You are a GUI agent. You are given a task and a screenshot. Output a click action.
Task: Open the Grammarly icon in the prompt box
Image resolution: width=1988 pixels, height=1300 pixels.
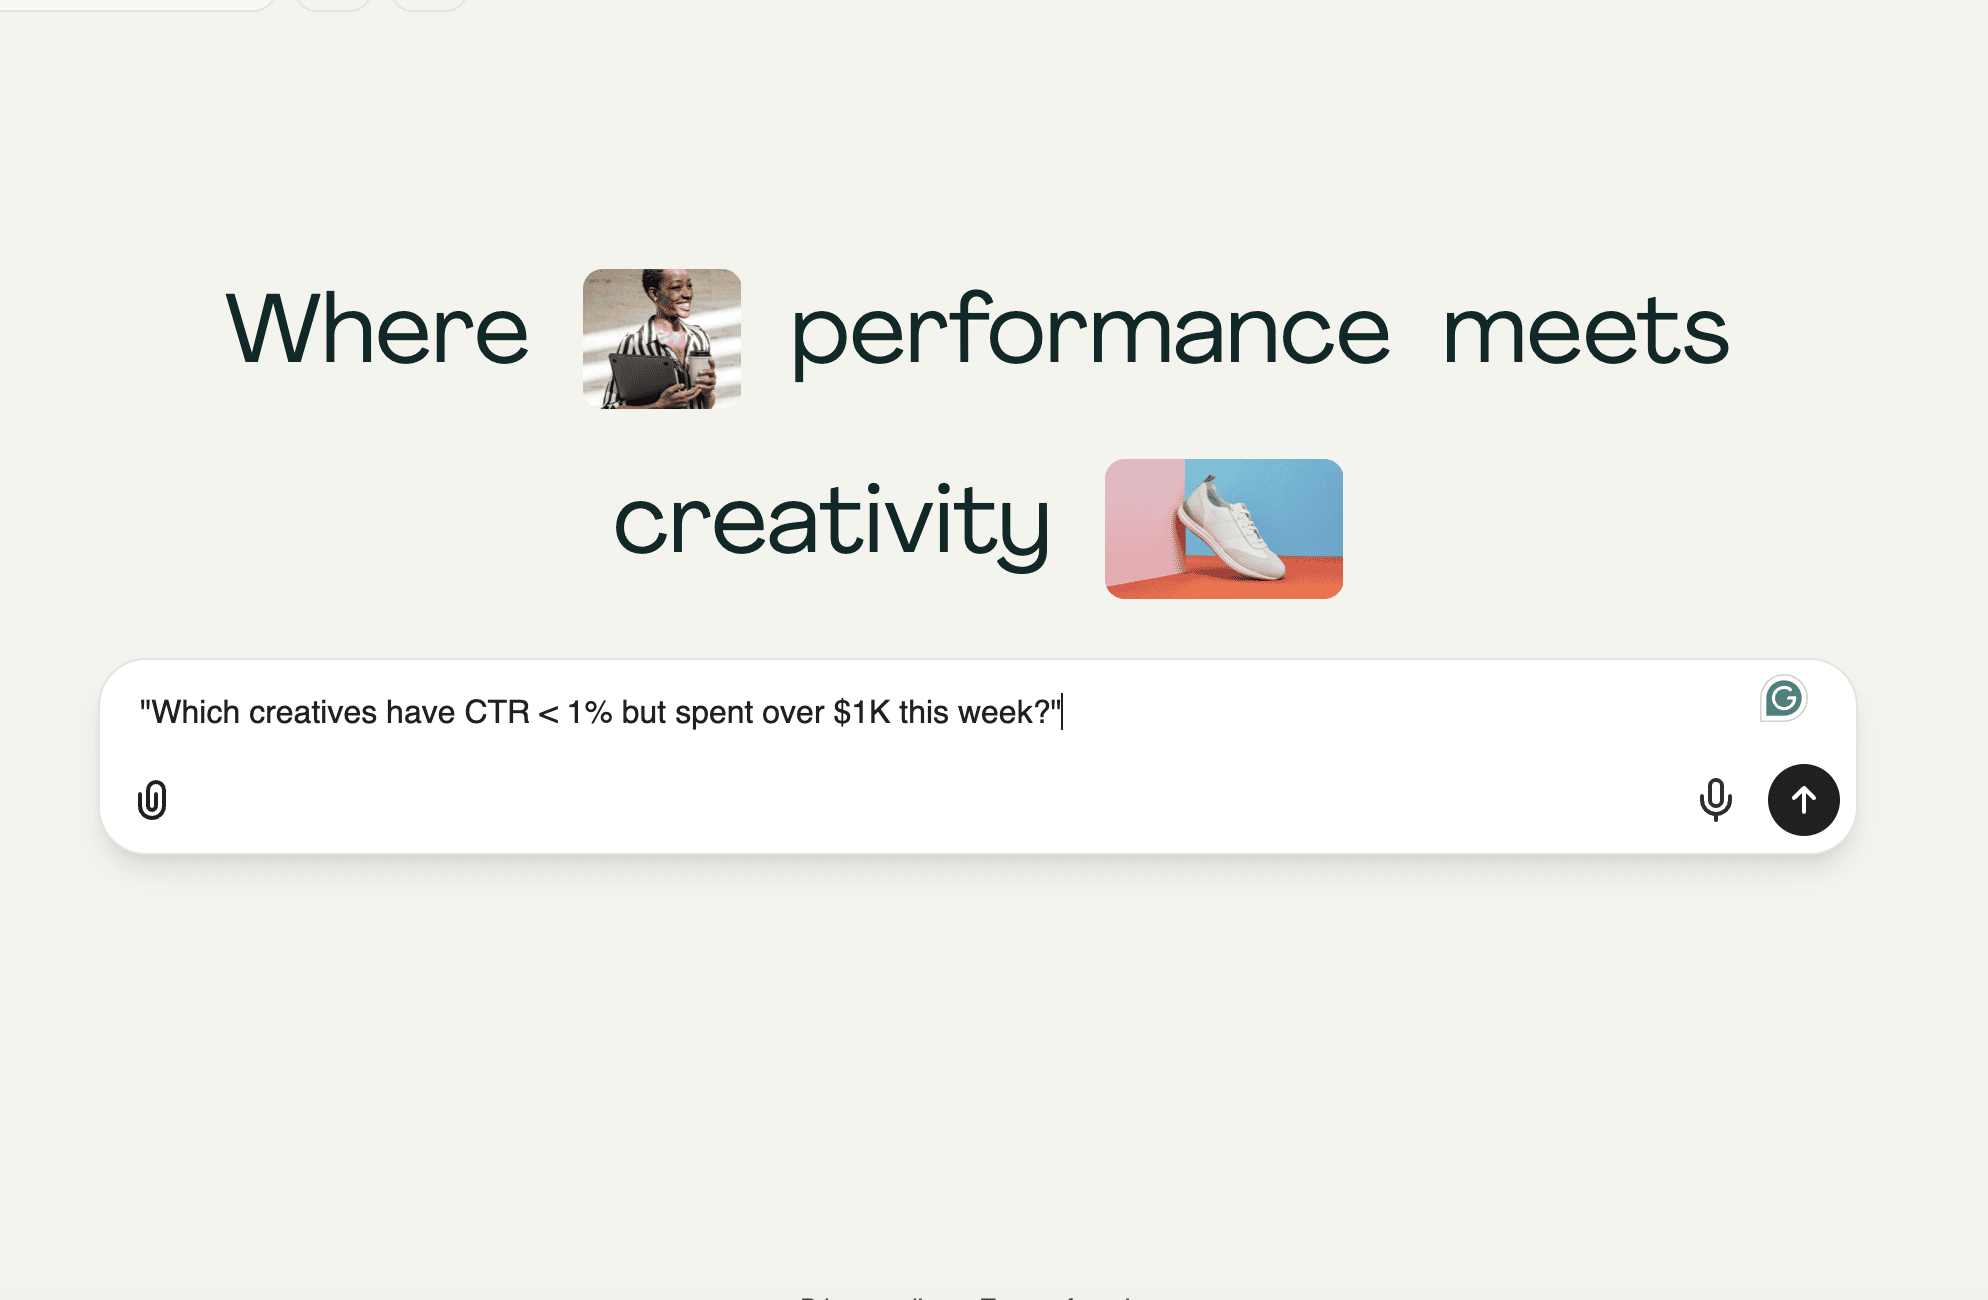coord(1783,698)
